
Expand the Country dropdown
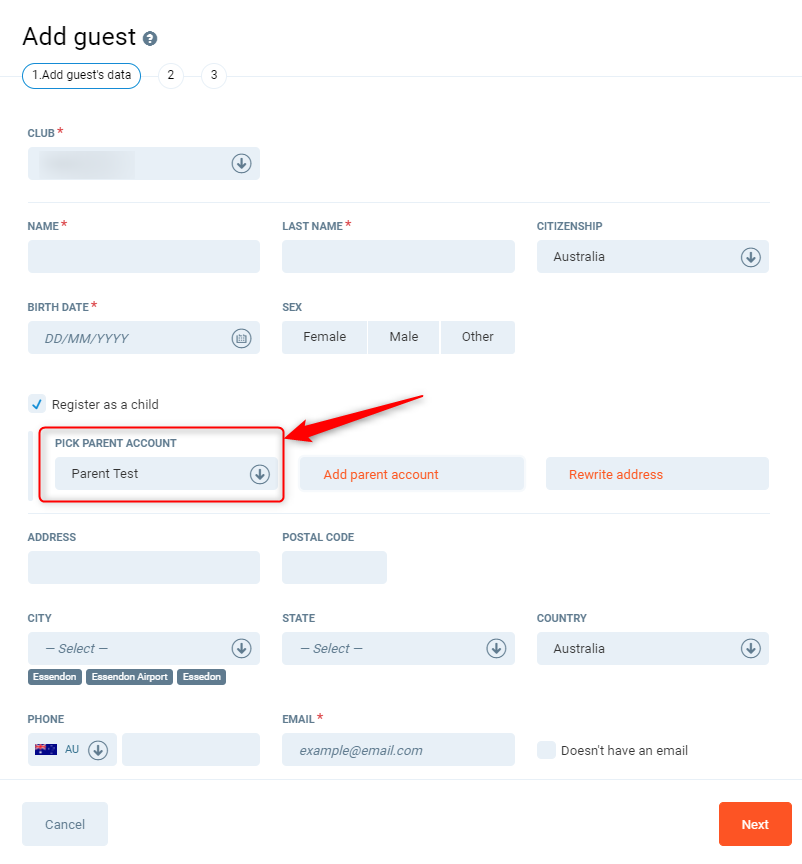[750, 648]
